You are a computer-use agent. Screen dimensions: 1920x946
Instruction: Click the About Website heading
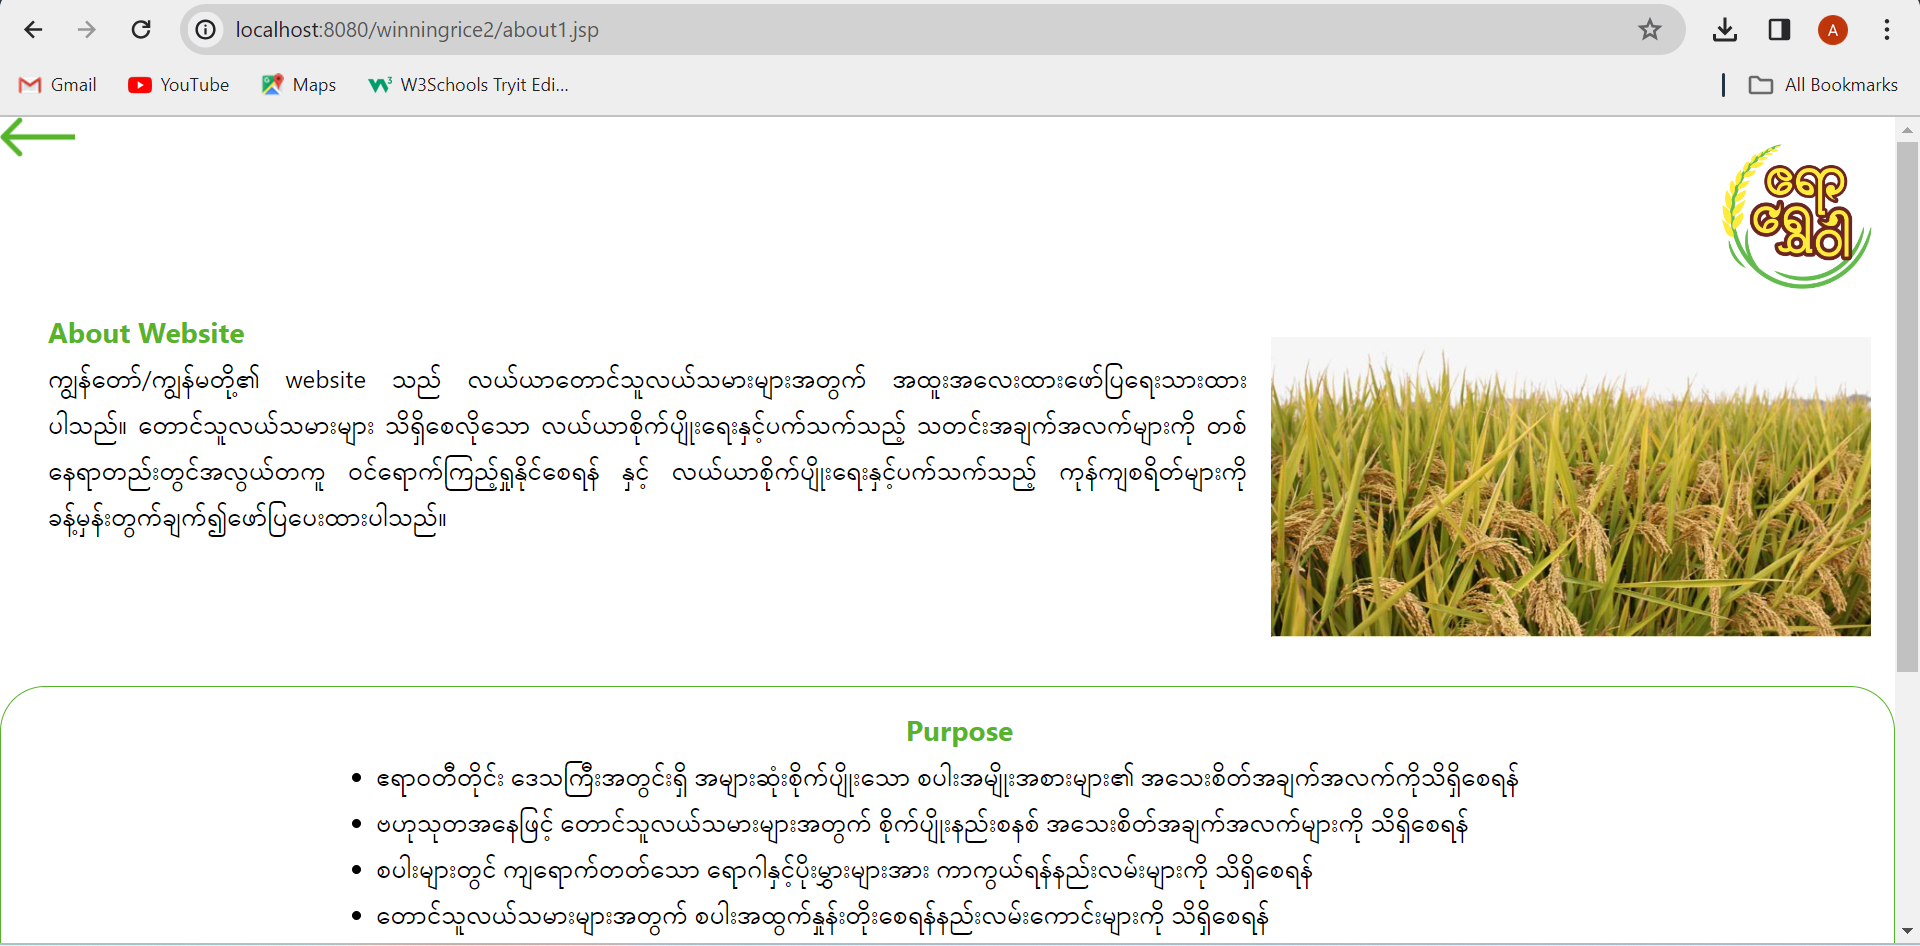click(x=146, y=333)
